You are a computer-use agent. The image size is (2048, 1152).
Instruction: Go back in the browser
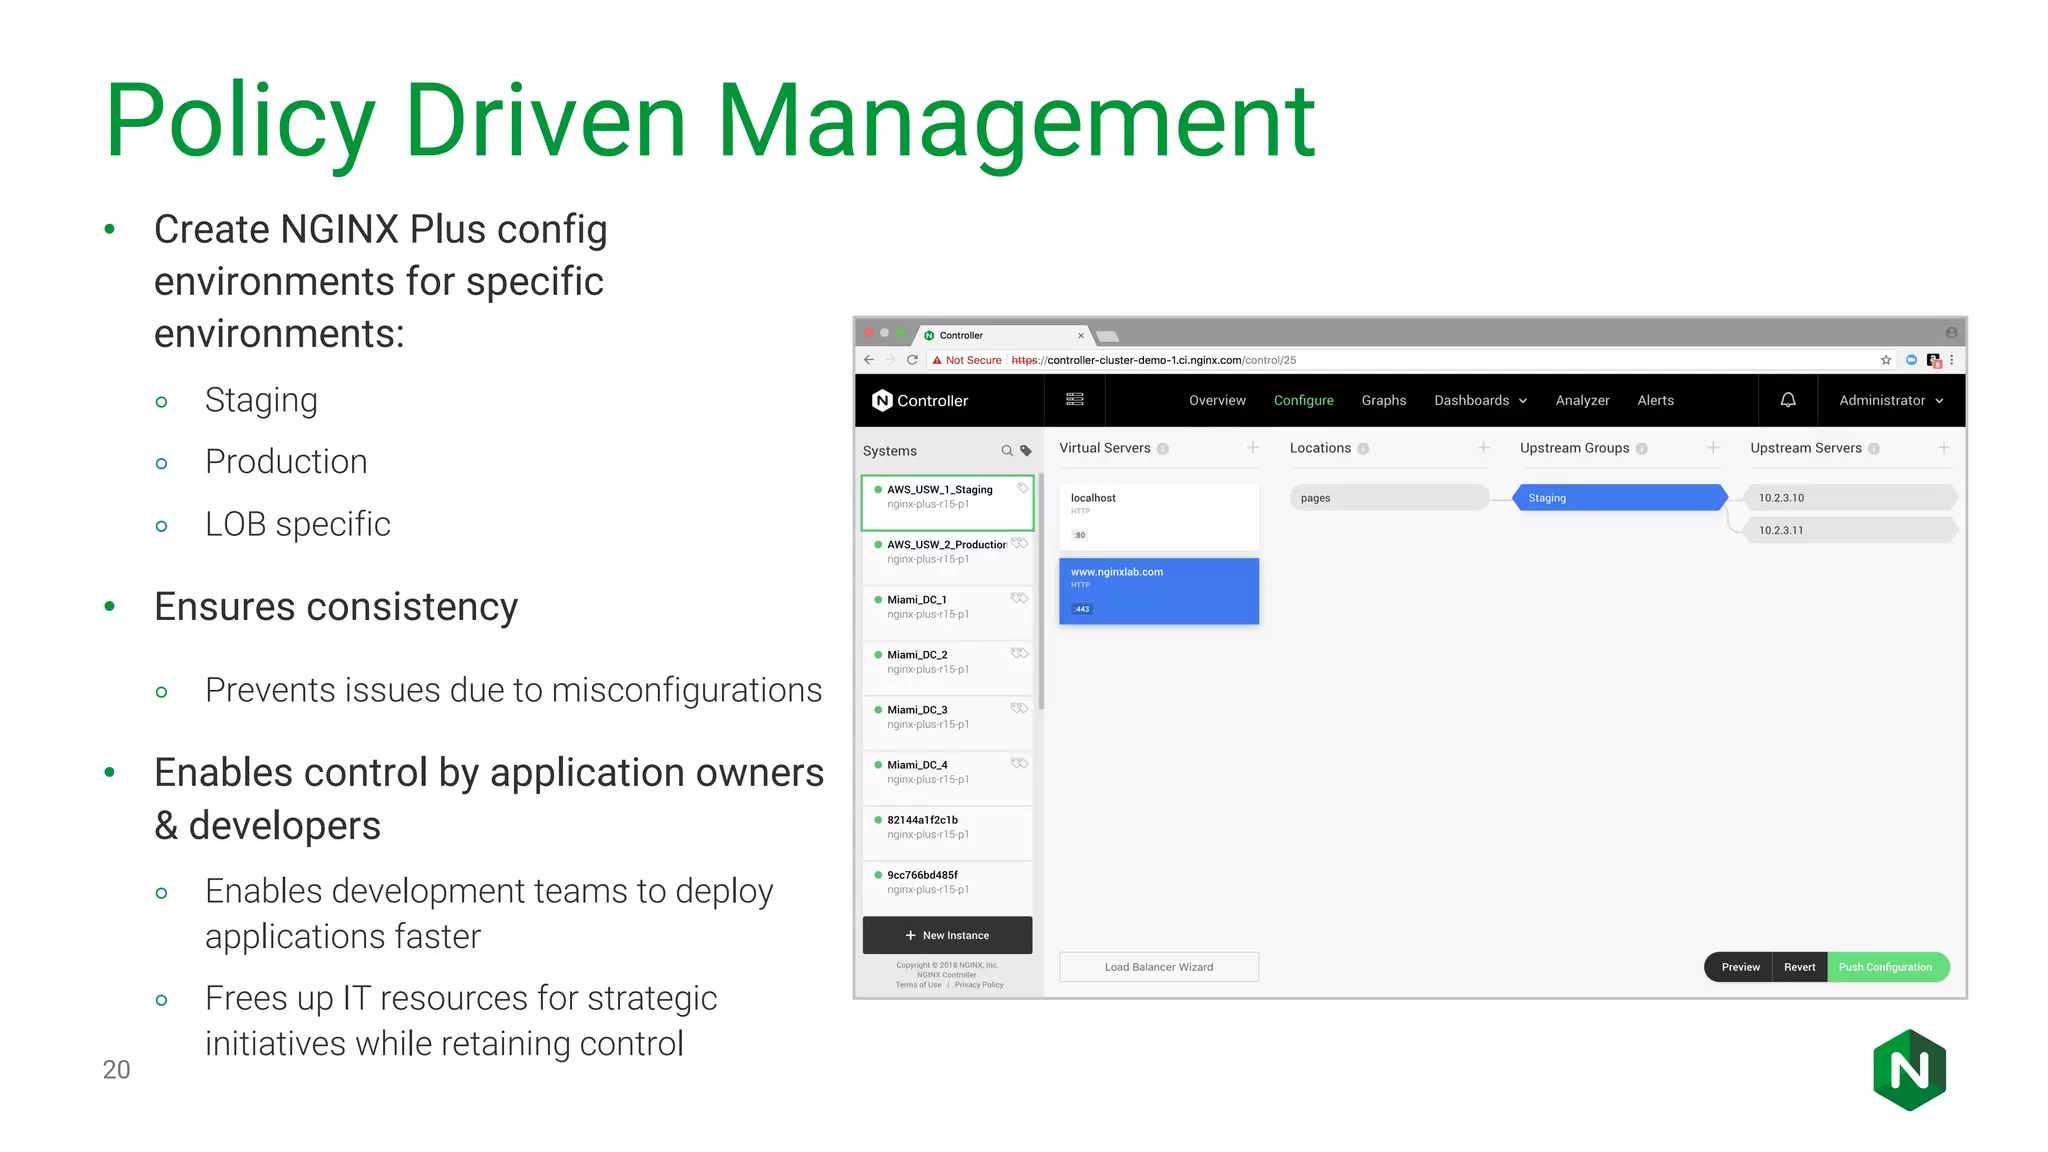coord(869,360)
